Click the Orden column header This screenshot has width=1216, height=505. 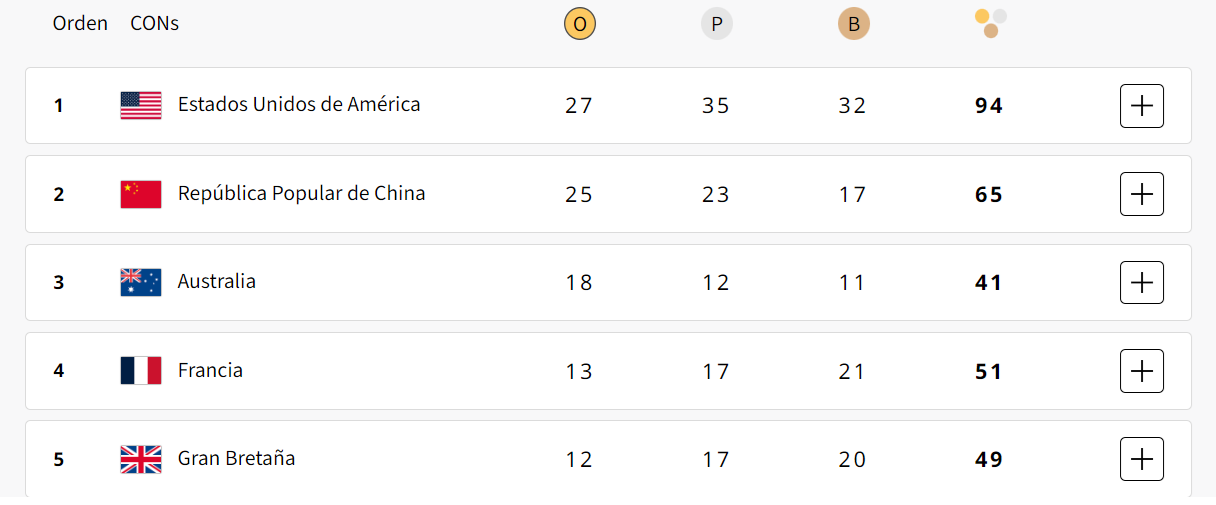80,23
